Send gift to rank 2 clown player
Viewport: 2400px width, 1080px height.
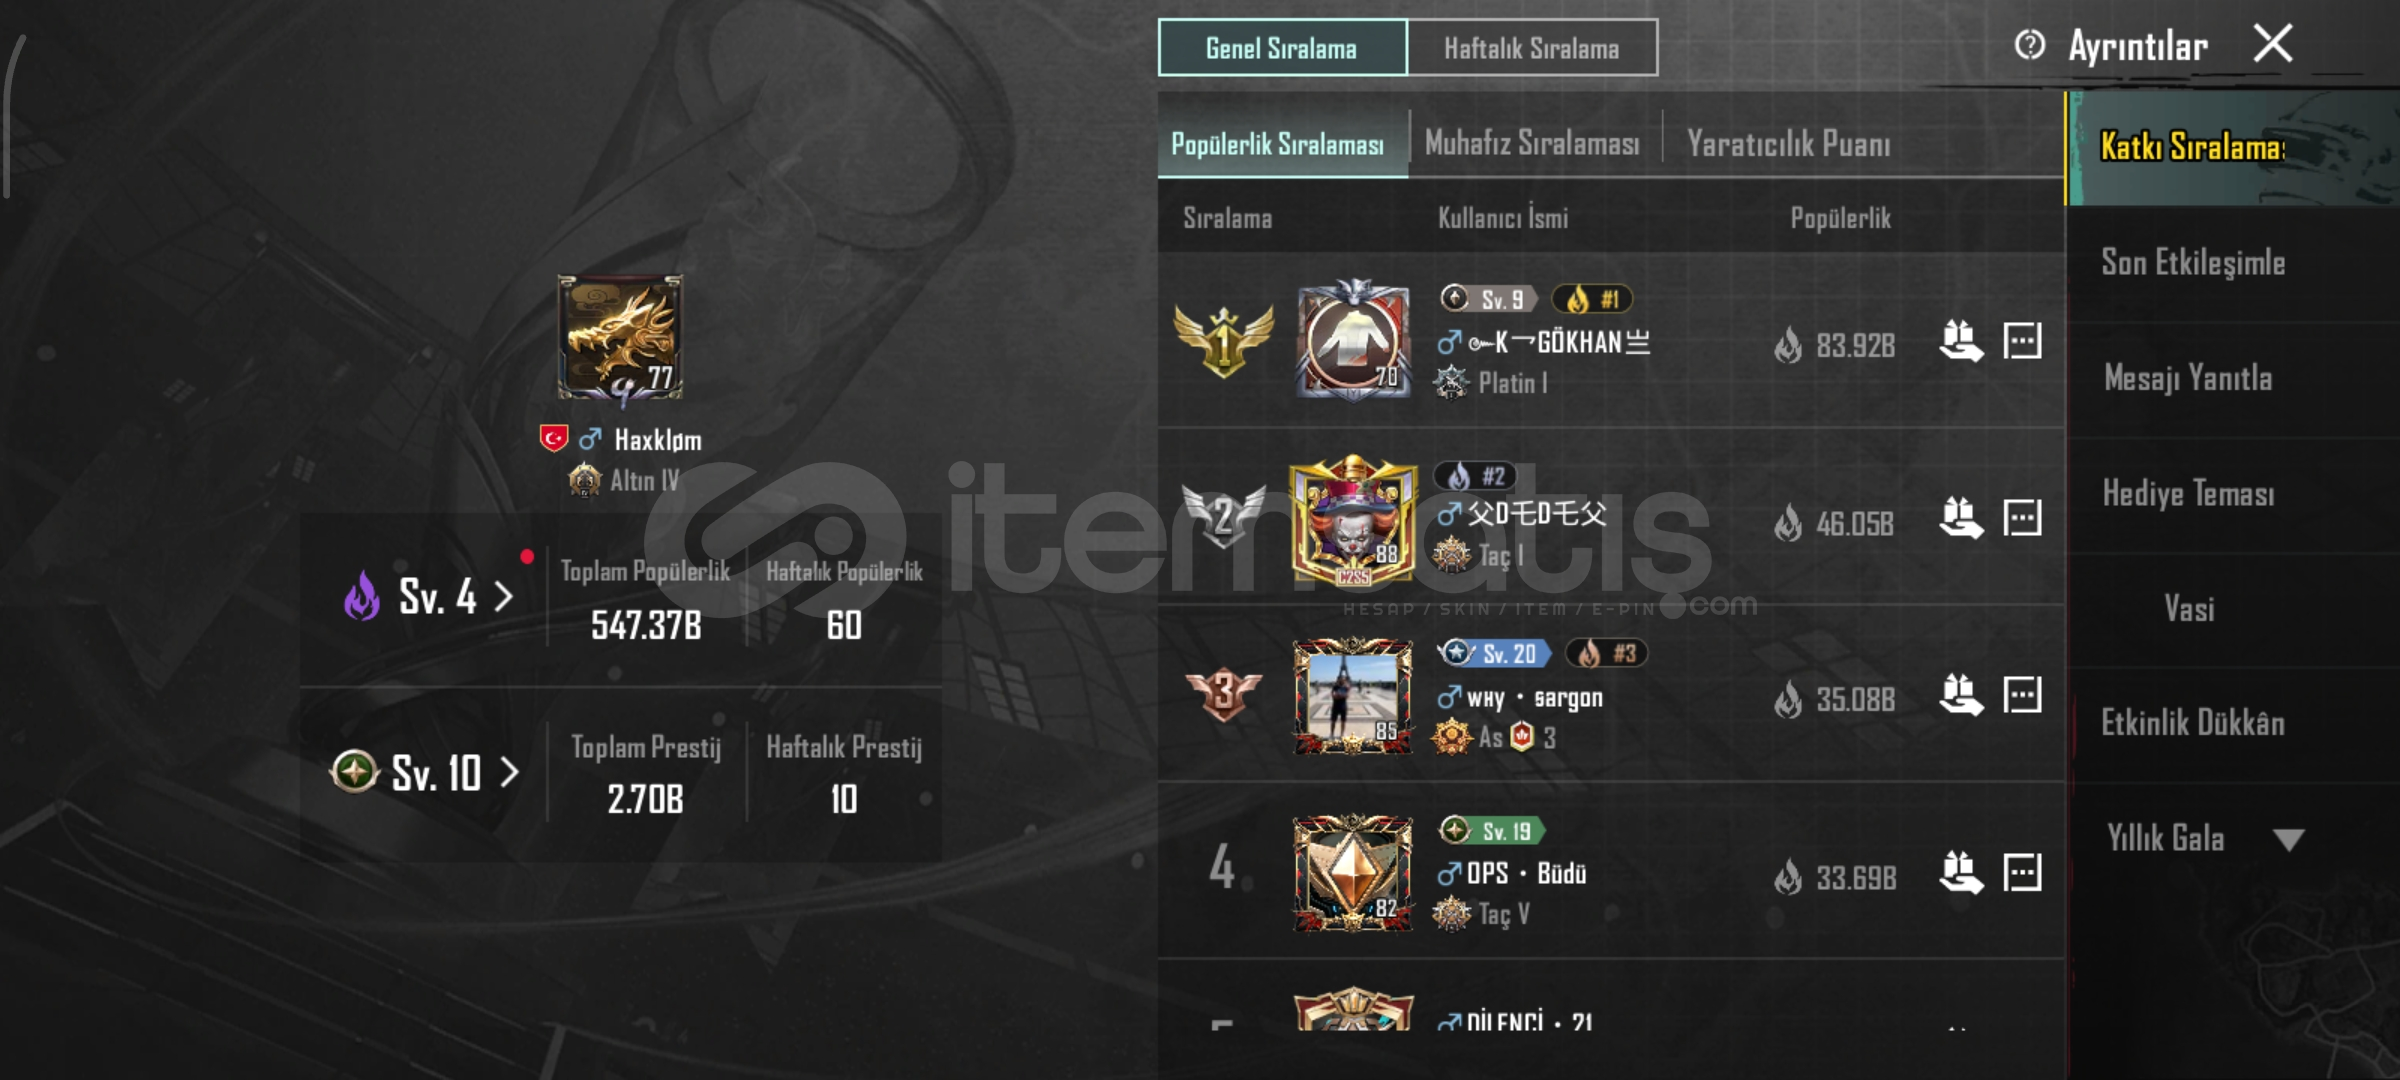point(1960,518)
